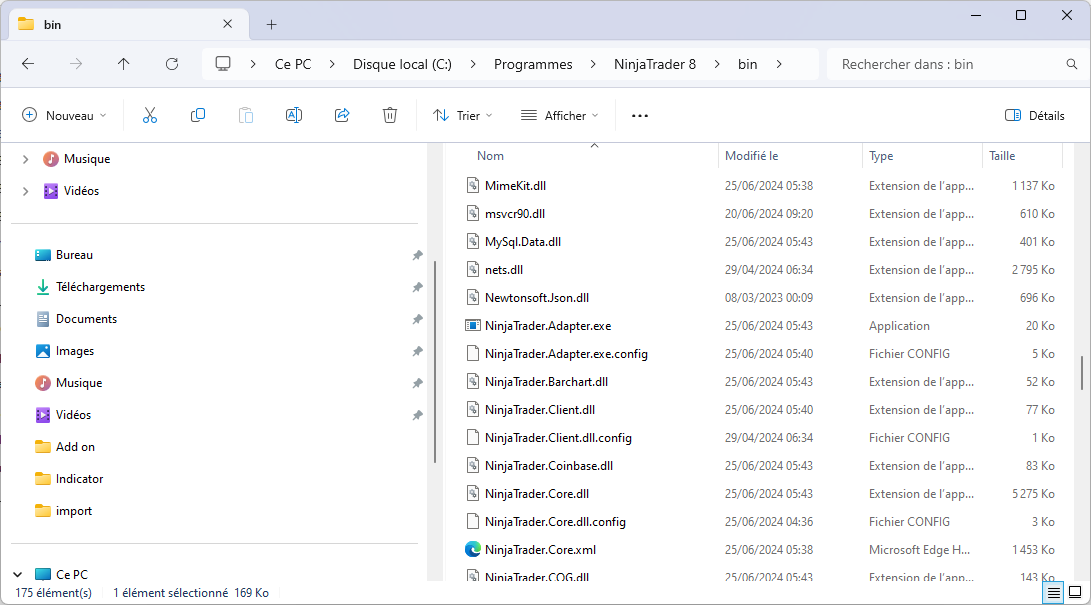Viewport: 1091px width, 605px height.
Task: Click the navigation pane scrollbar
Action: [435, 362]
